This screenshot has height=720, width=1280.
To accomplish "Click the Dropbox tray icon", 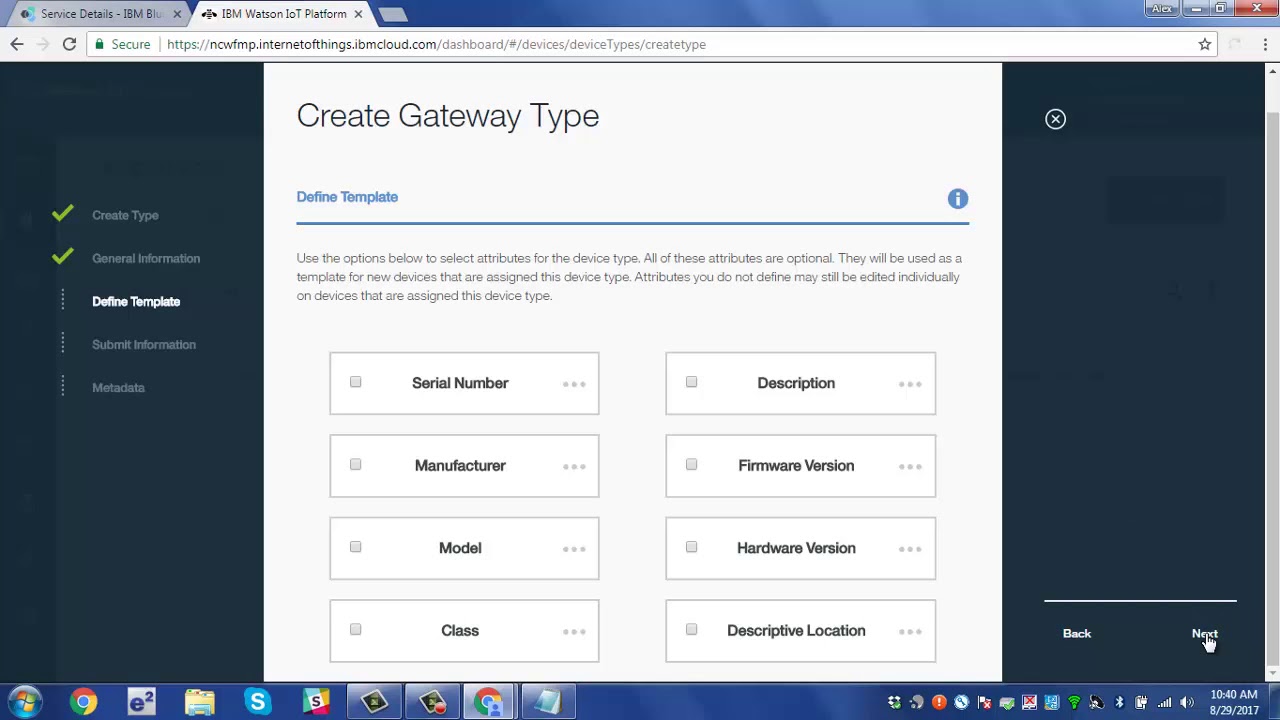I will (x=894, y=702).
